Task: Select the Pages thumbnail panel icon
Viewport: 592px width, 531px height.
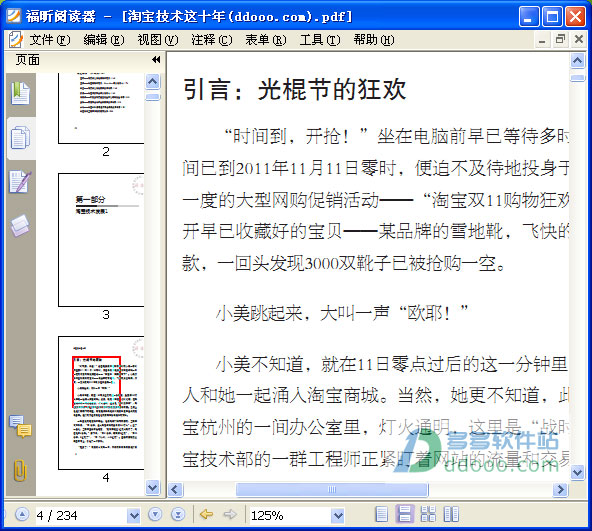Action: click(x=20, y=137)
